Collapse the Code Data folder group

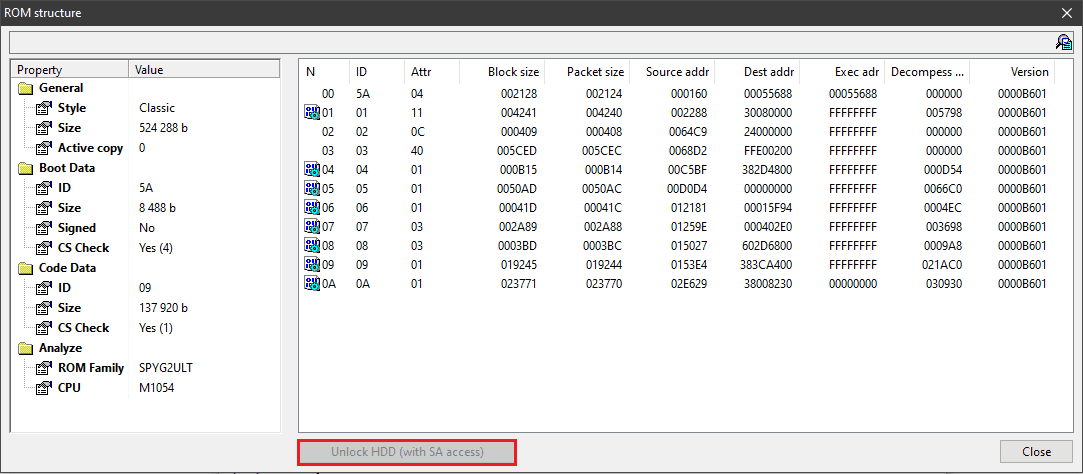(25, 268)
